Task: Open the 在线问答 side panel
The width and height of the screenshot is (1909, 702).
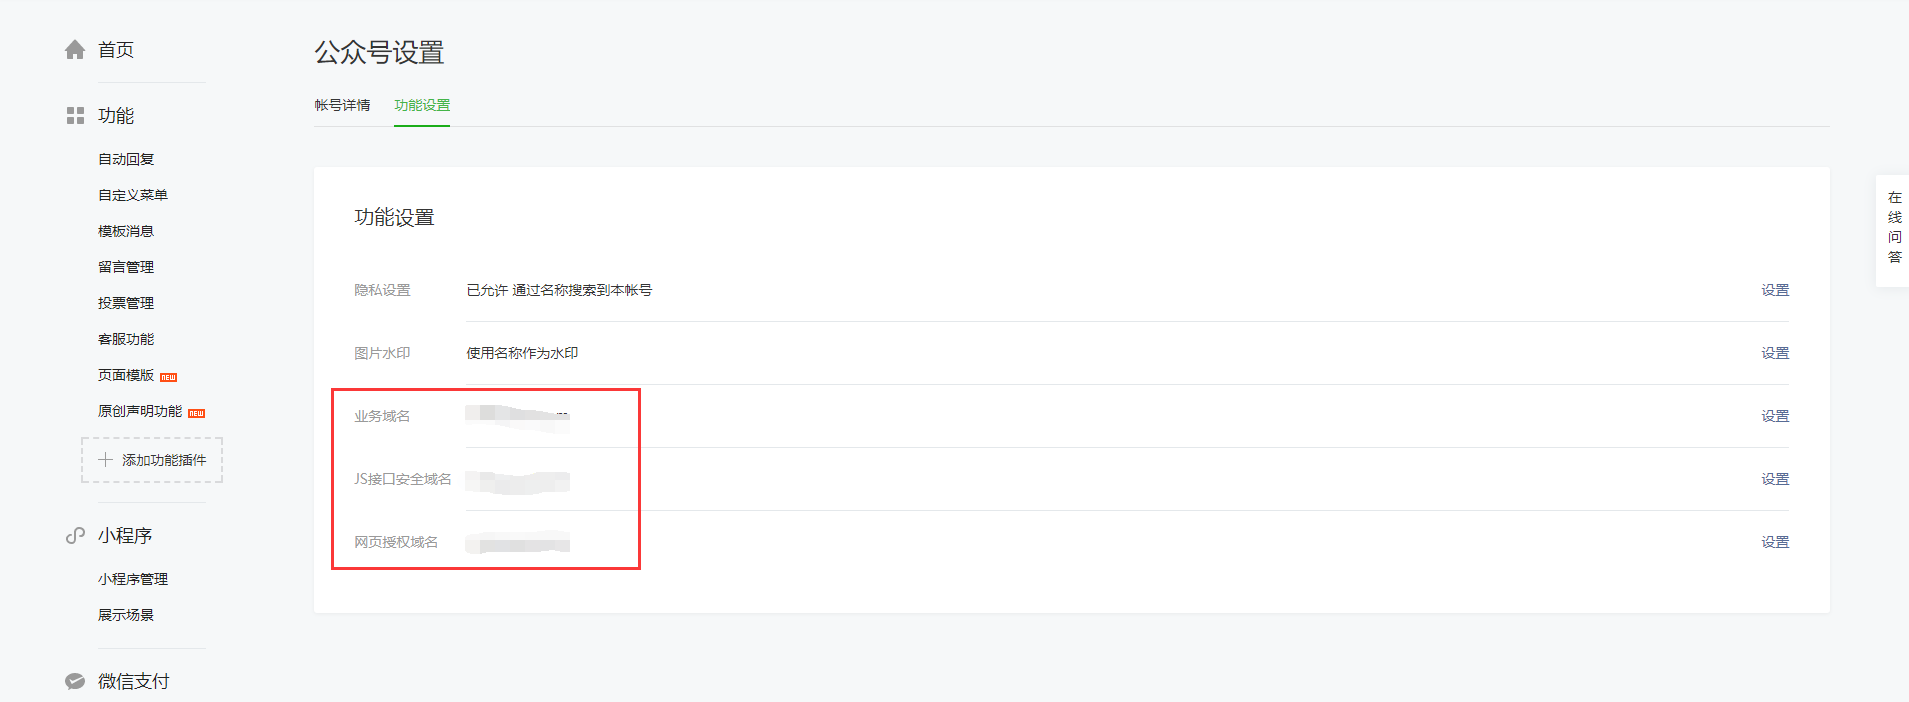Action: [x=1894, y=230]
